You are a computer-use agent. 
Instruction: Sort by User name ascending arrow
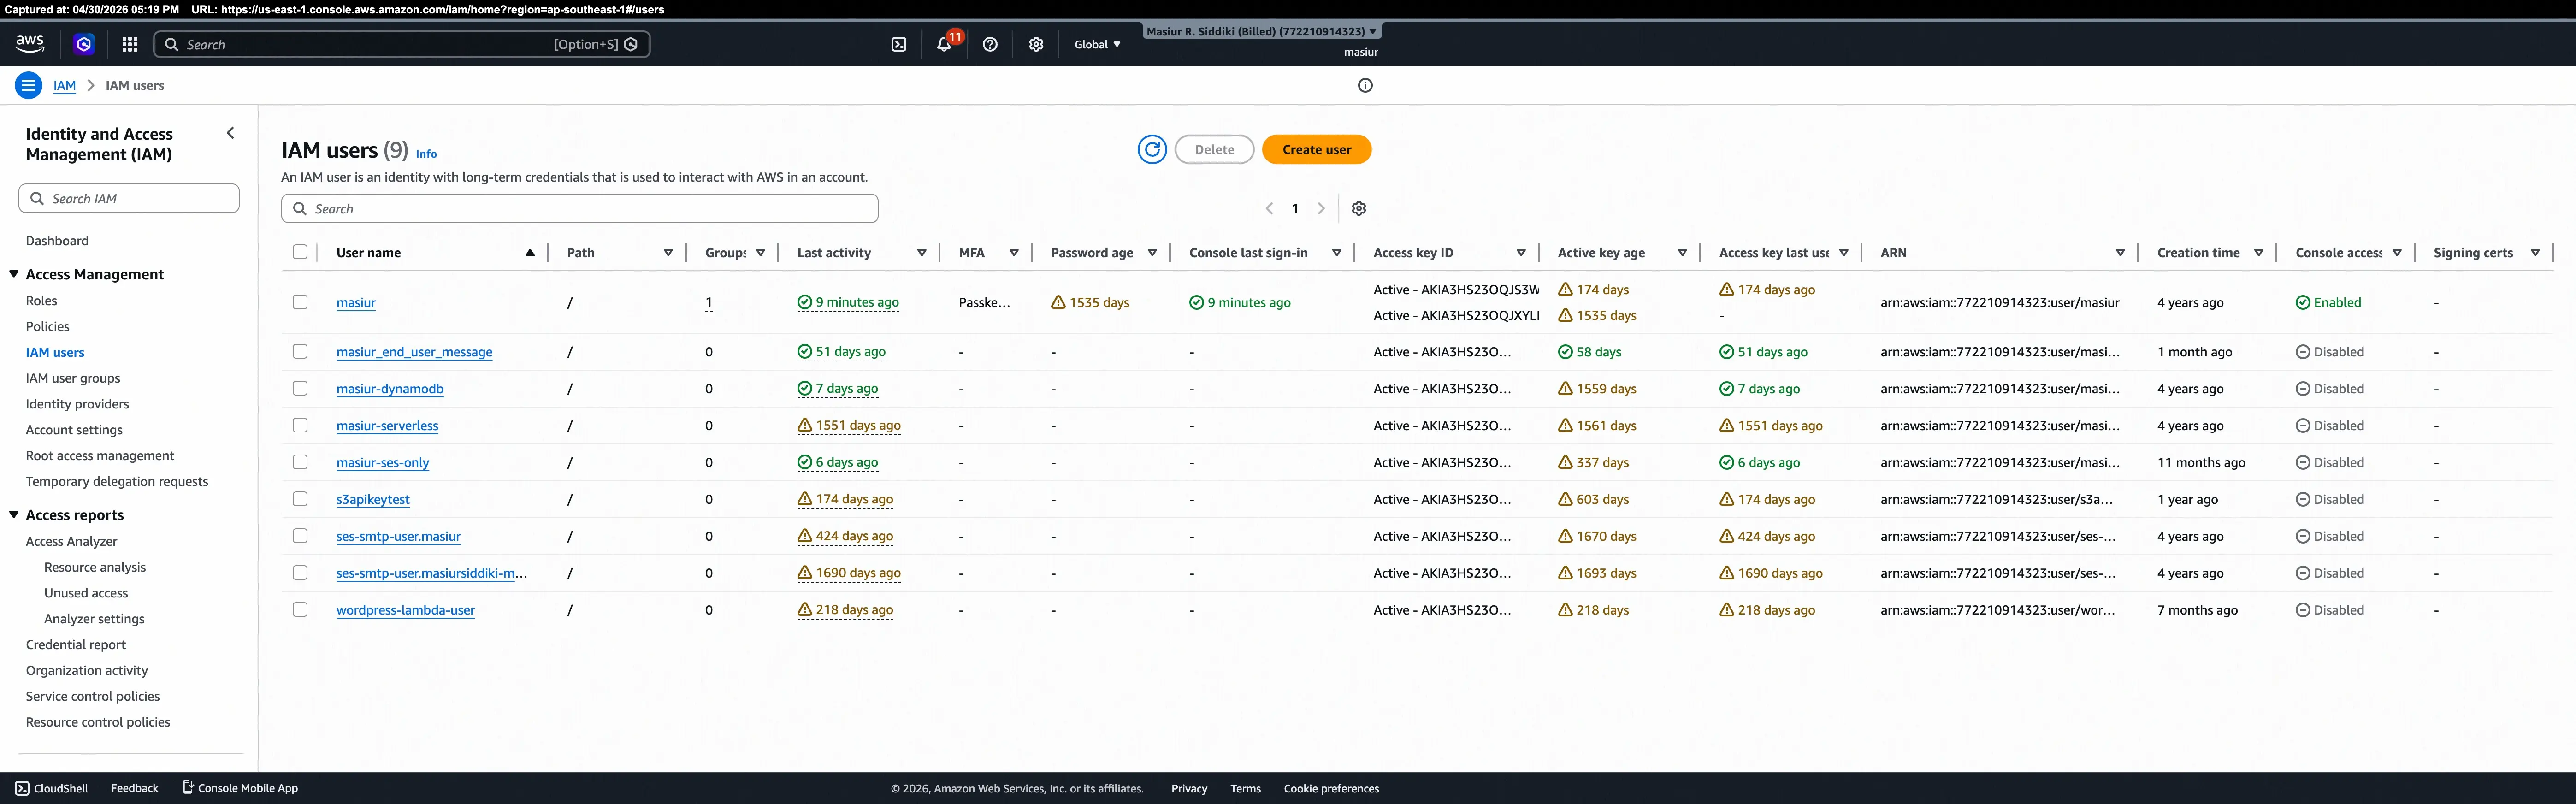point(530,253)
